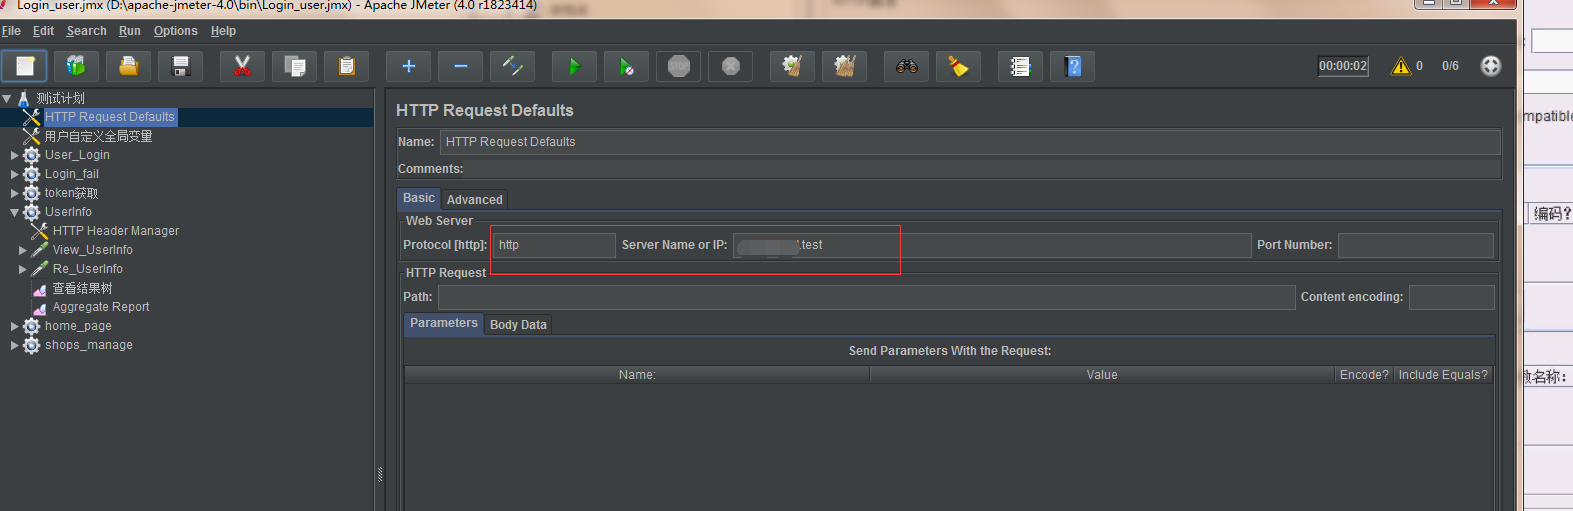Expand the Re_UserInfo sampler
This screenshot has height=511, width=1573.
(x=22, y=269)
